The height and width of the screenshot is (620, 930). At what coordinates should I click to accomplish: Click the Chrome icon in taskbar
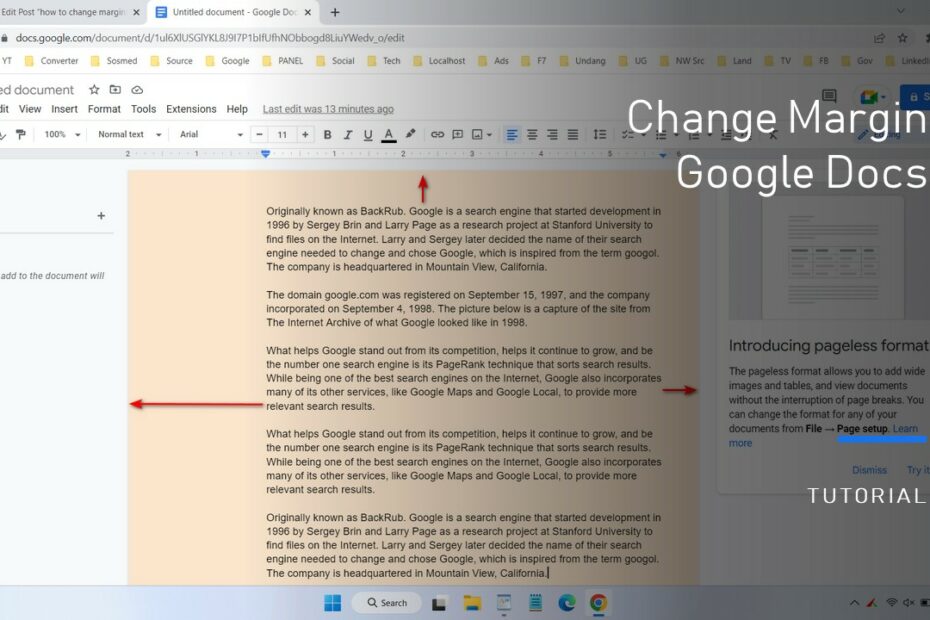(x=598, y=603)
